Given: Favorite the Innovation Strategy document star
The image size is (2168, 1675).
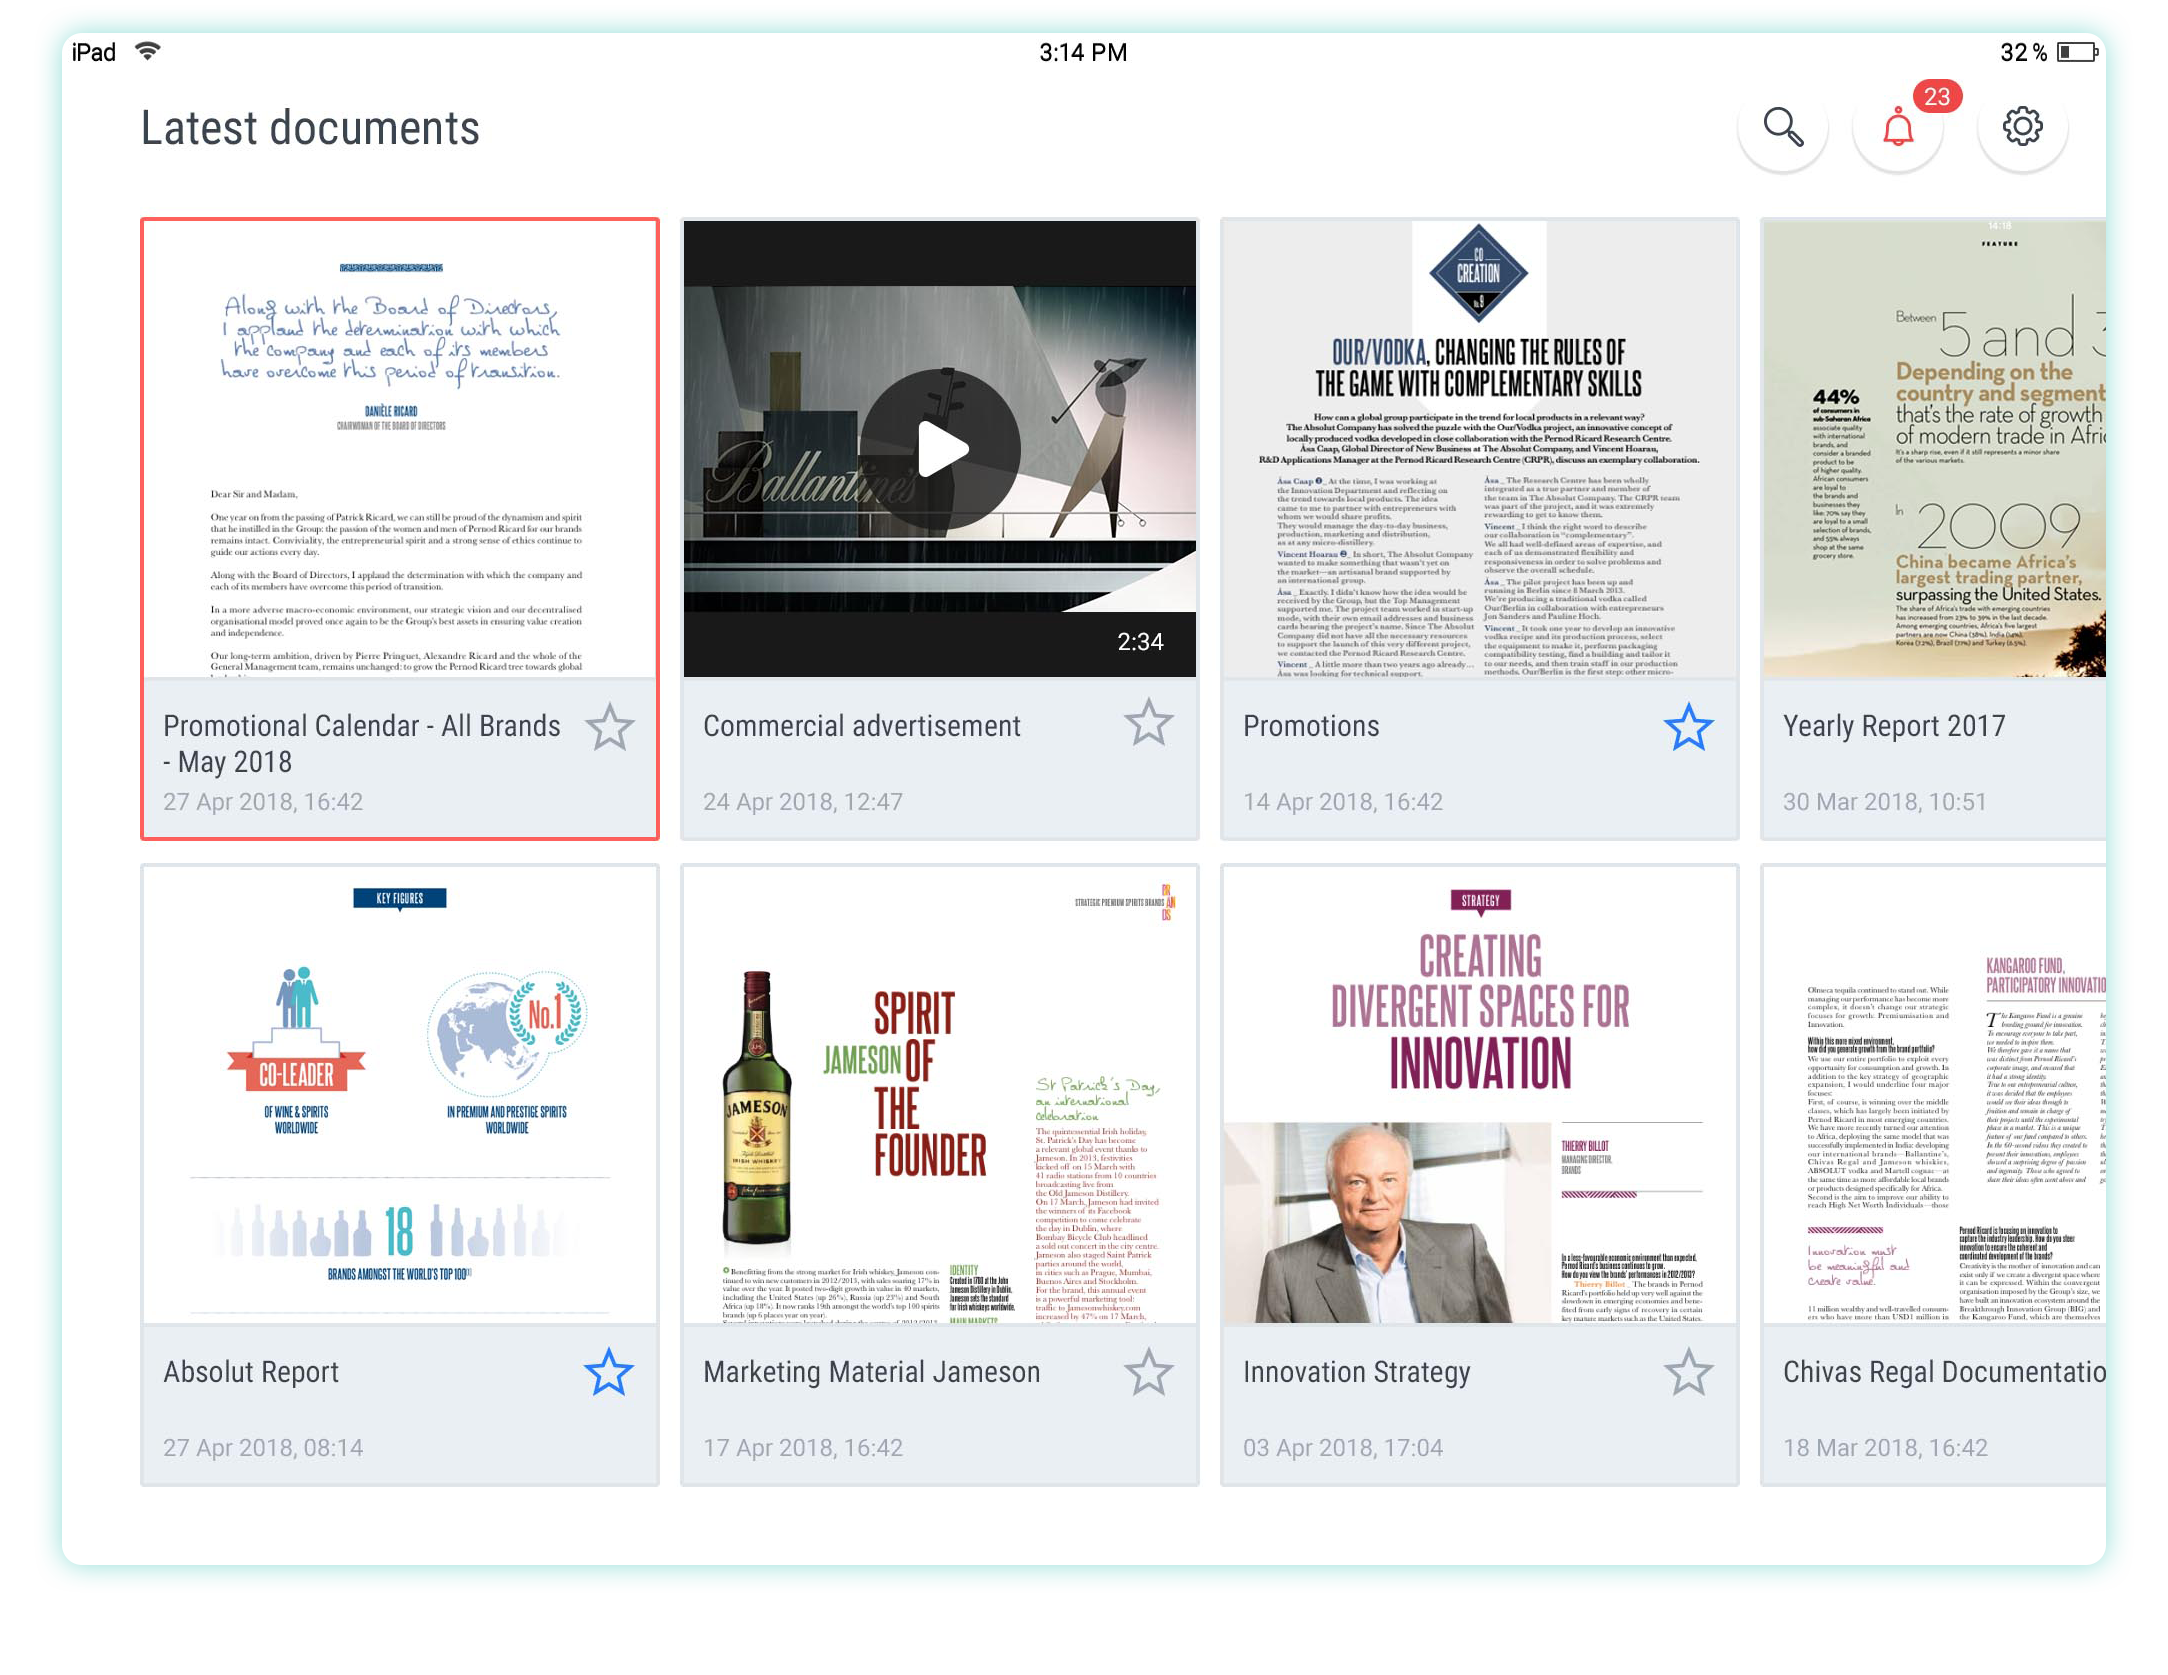Looking at the screenshot, I should (1688, 1372).
